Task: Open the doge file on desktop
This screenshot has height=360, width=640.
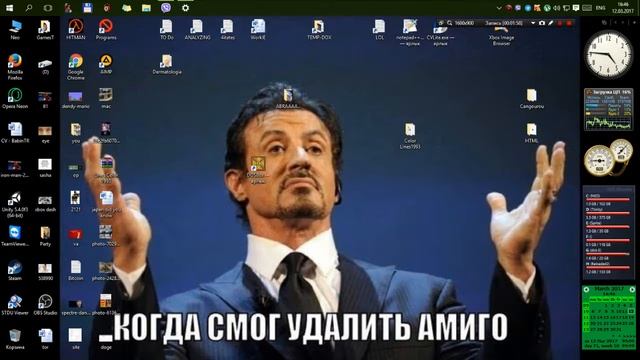Action: (x=106, y=341)
